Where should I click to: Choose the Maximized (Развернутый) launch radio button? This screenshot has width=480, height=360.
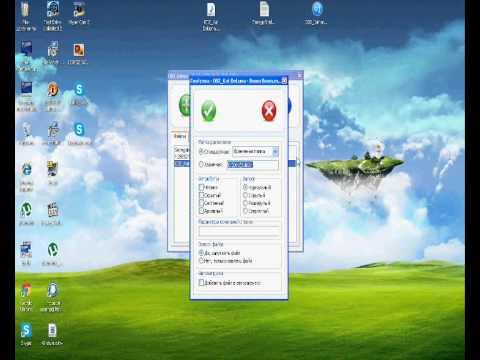tap(245, 203)
